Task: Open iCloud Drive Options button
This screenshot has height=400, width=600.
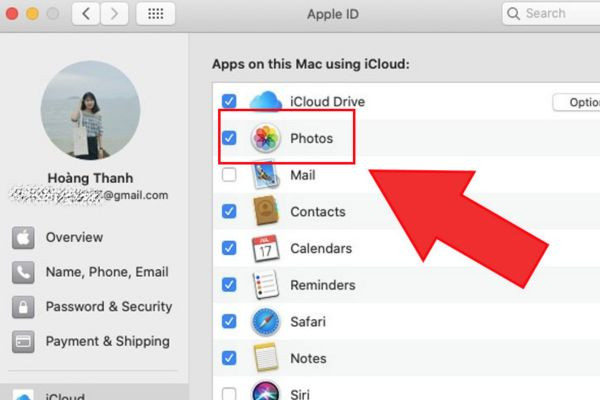Action: (x=576, y=102)
